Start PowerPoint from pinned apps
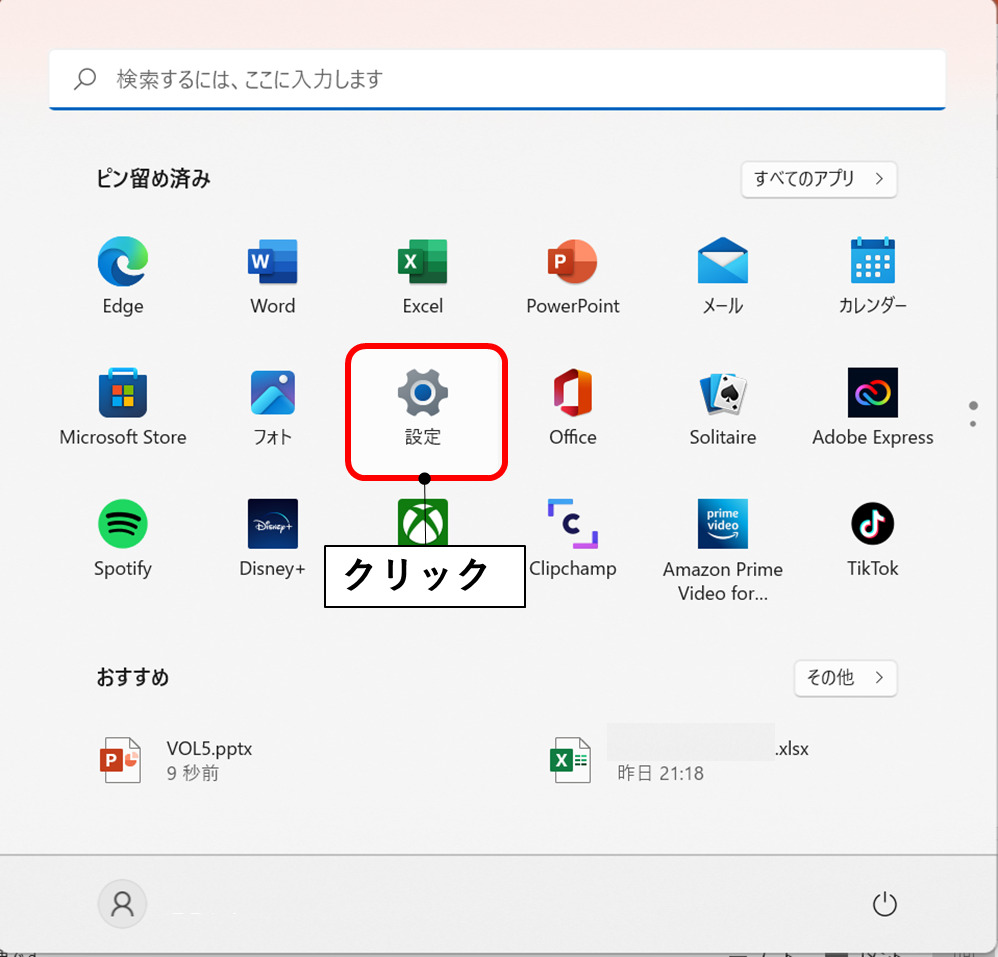 point(573,275)
